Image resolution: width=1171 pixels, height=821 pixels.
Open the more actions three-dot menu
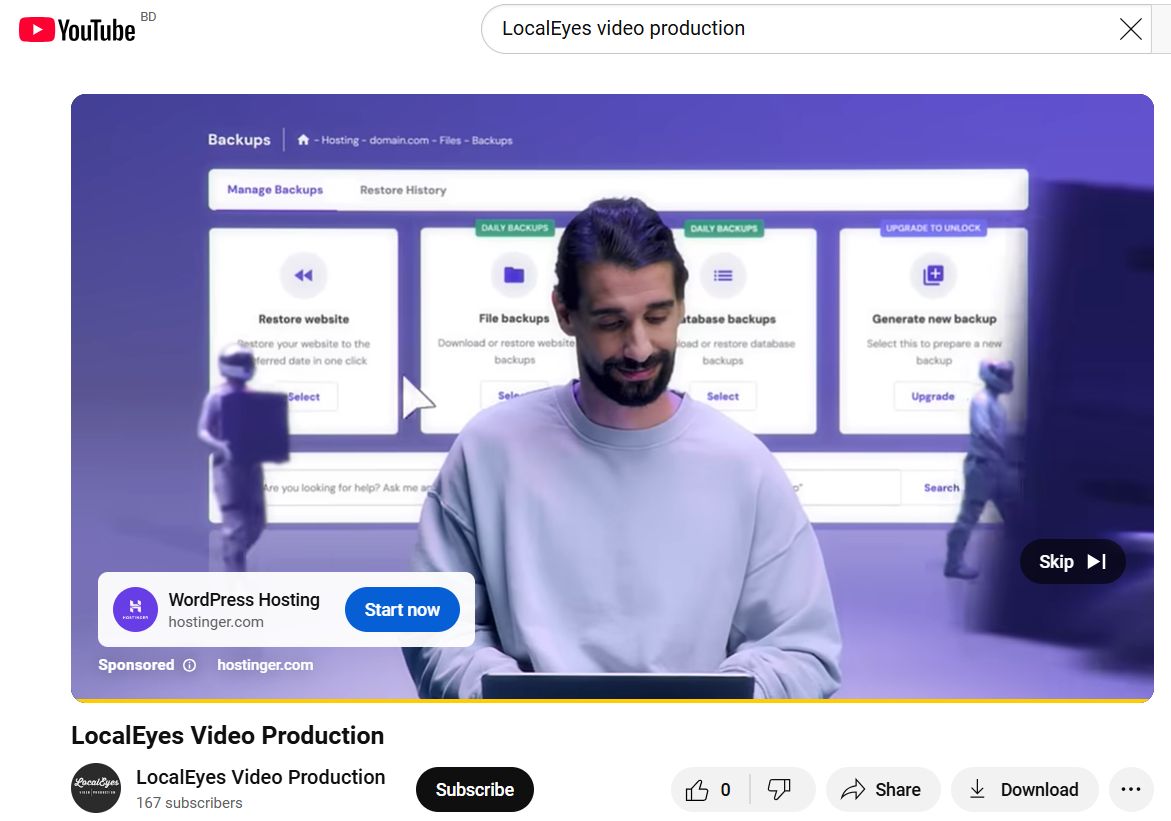coord(1130,790)
